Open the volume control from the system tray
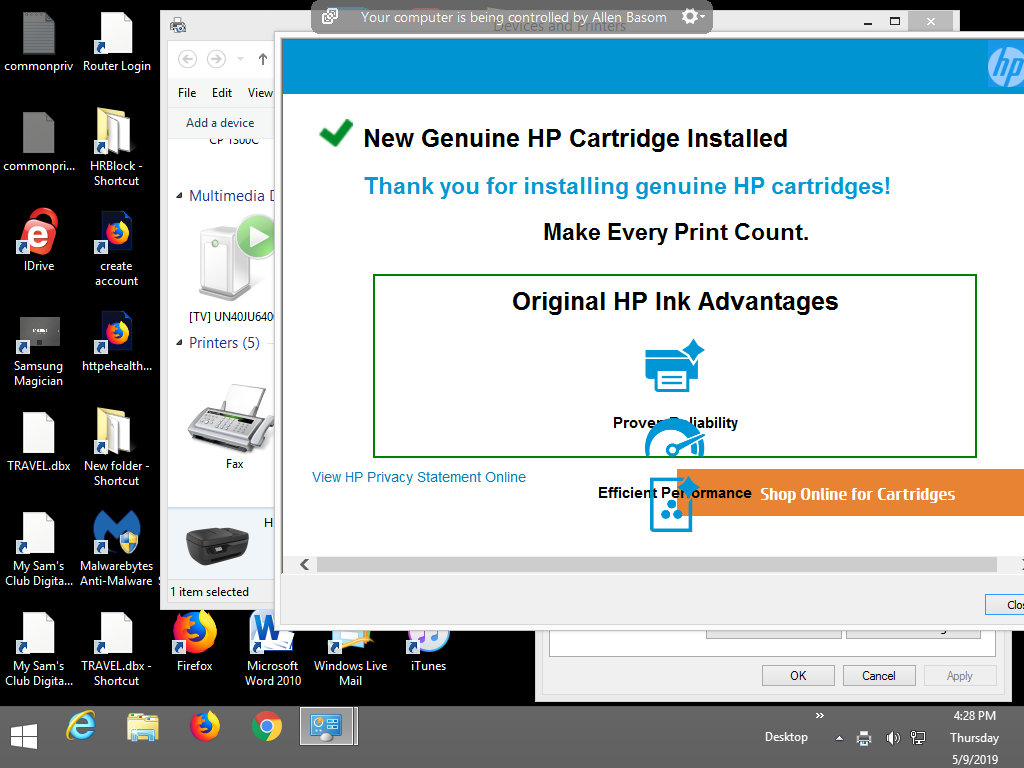The width and height of the screenshot is (1024, 768). click(x=893, y=737)
